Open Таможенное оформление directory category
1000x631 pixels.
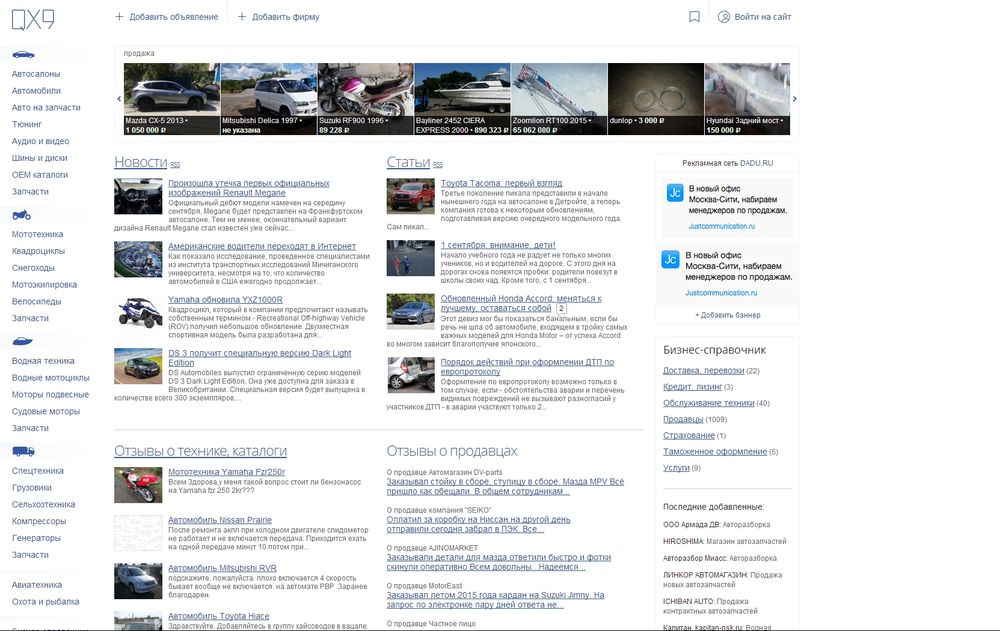click(715, 452)
